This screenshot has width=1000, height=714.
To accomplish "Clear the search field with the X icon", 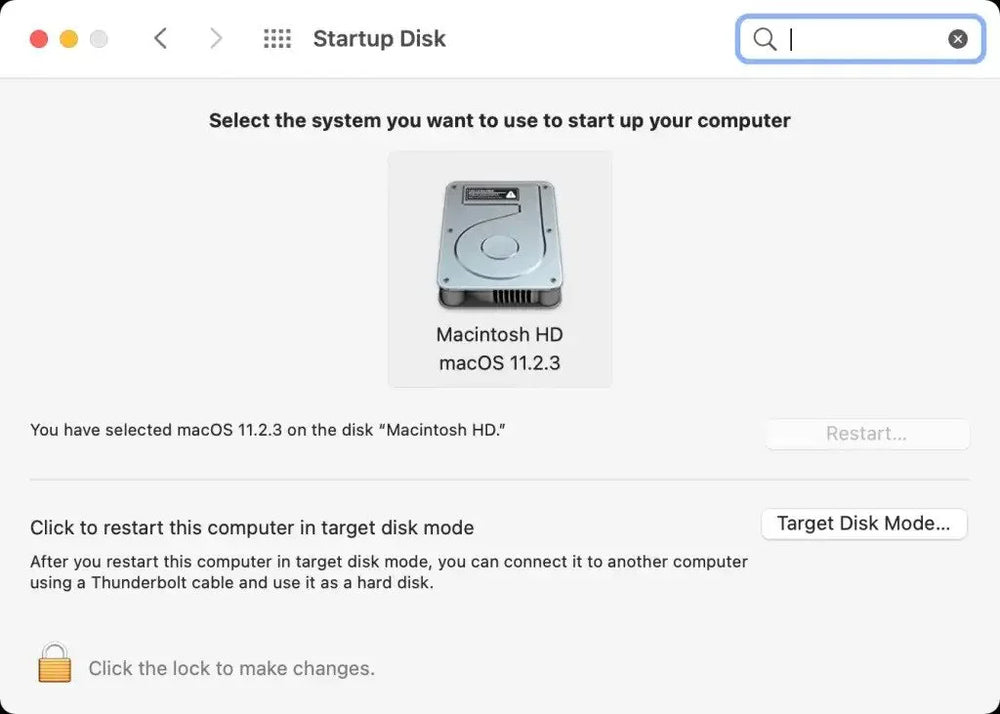I will pyautogui.click(x=958, y=39).
